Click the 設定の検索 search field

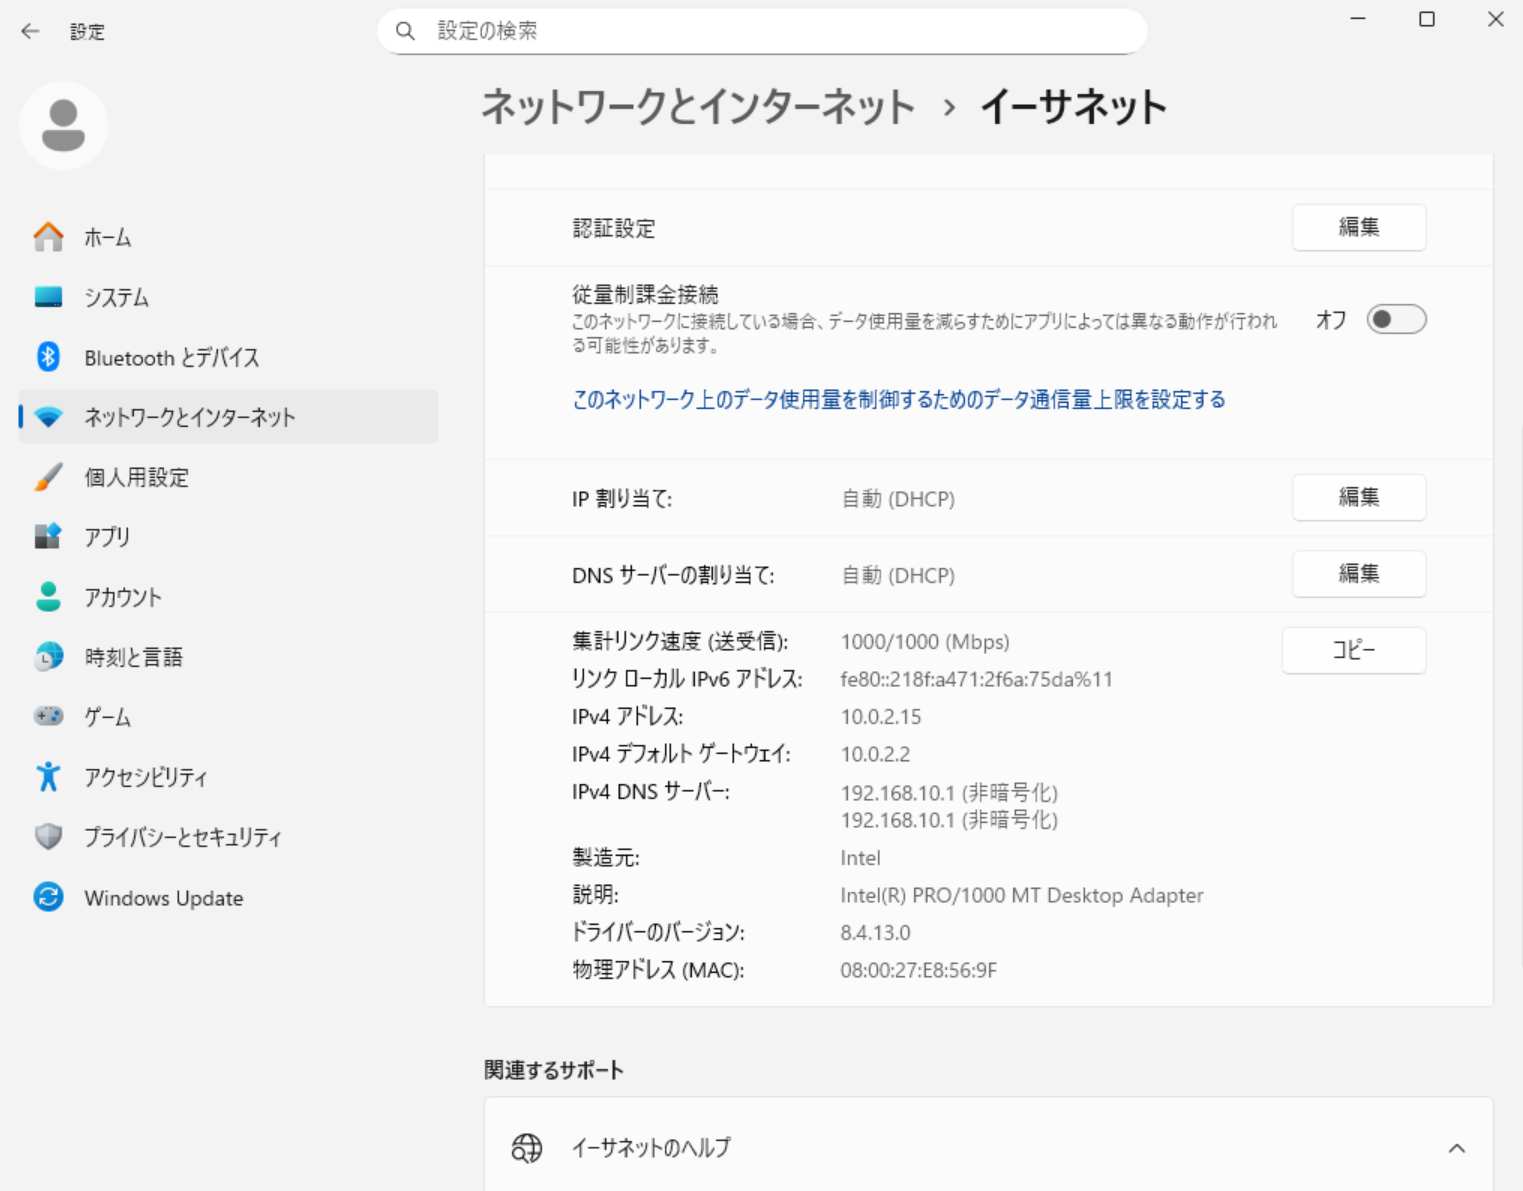point(780,31)
